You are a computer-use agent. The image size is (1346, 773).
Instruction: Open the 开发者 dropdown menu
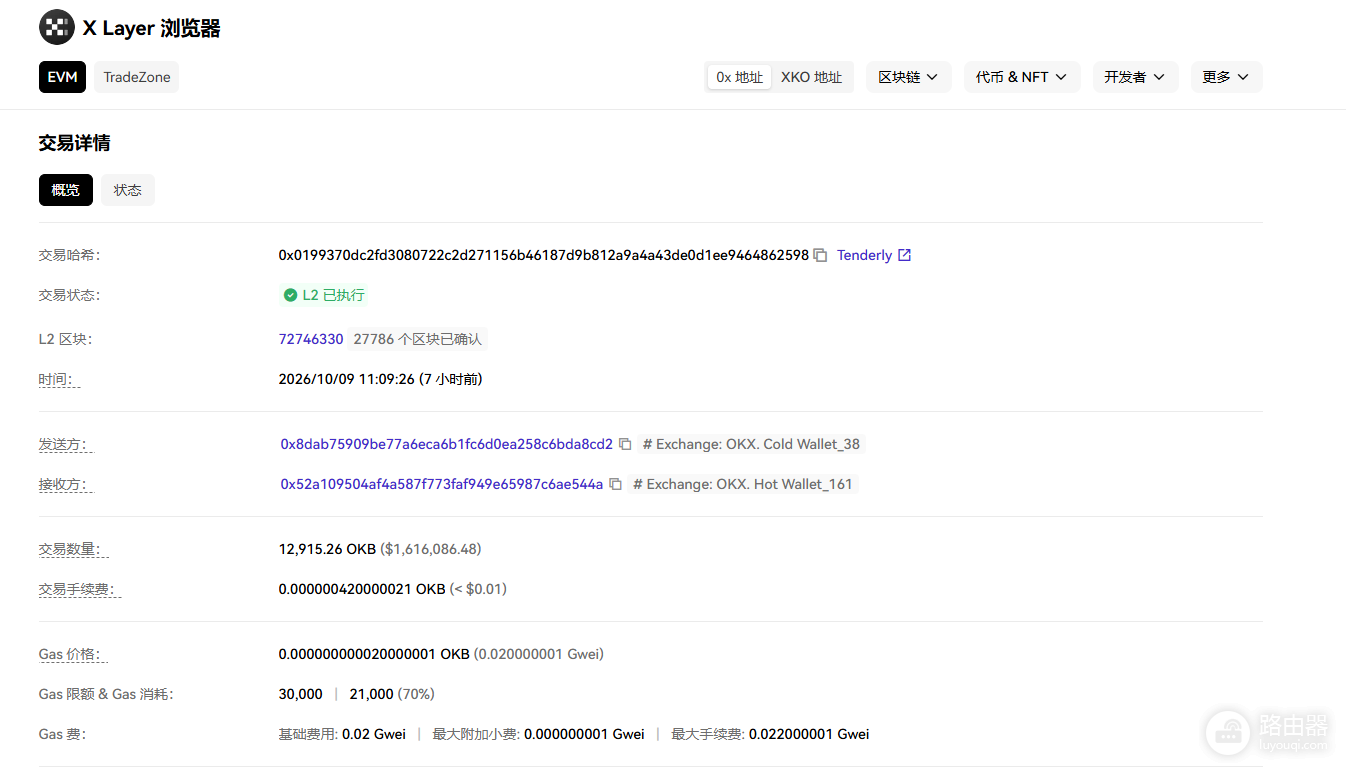(1135, 77)
